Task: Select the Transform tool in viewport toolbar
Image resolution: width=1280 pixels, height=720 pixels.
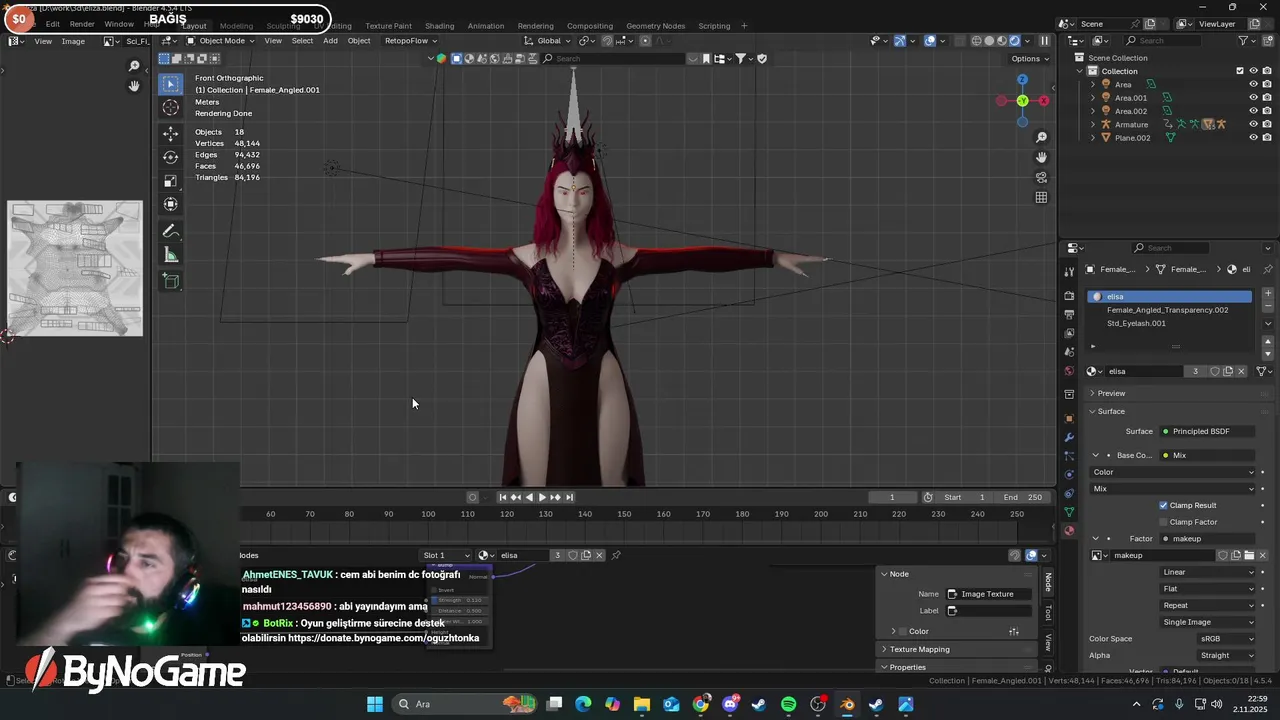Action: coord(171,204)
